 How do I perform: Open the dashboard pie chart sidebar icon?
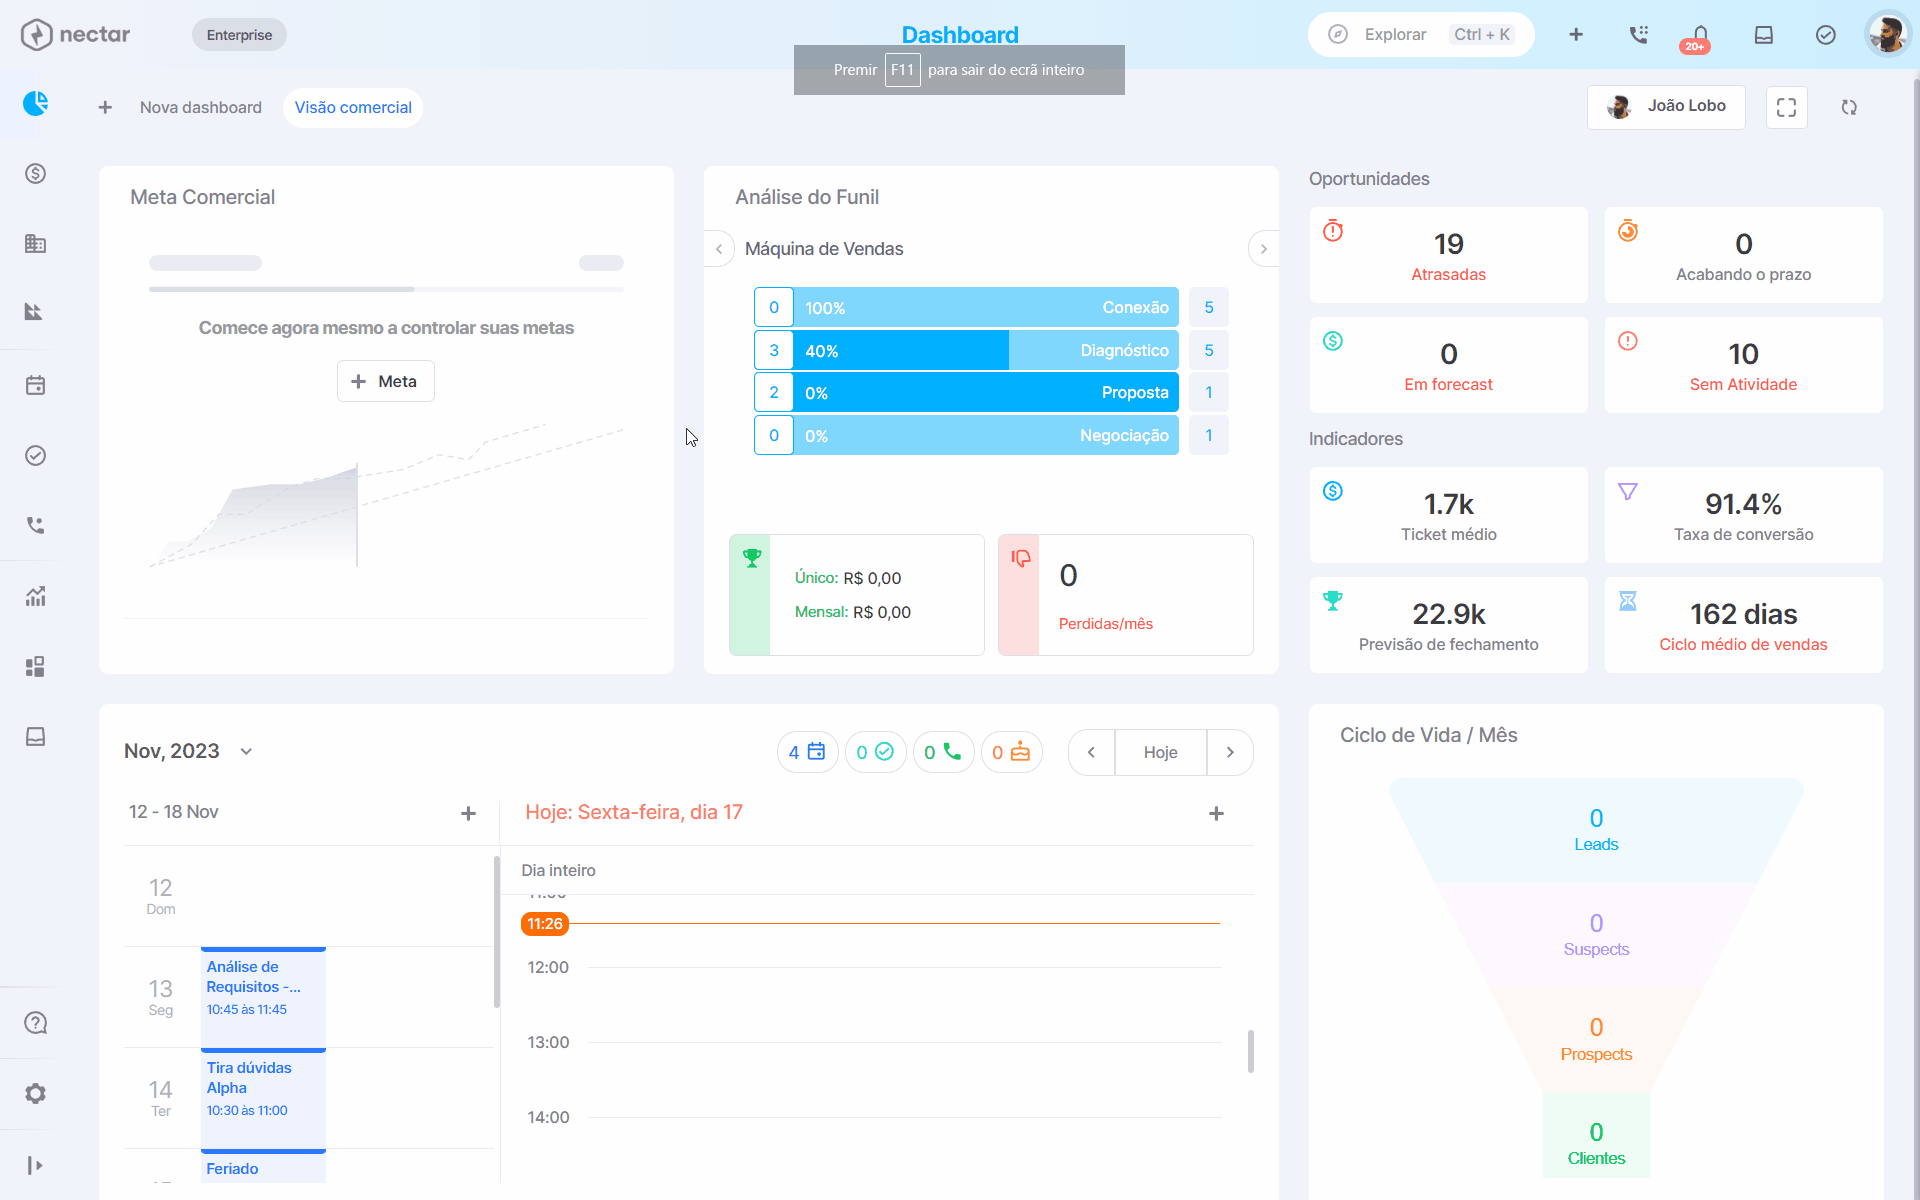[x=36, y=103]
